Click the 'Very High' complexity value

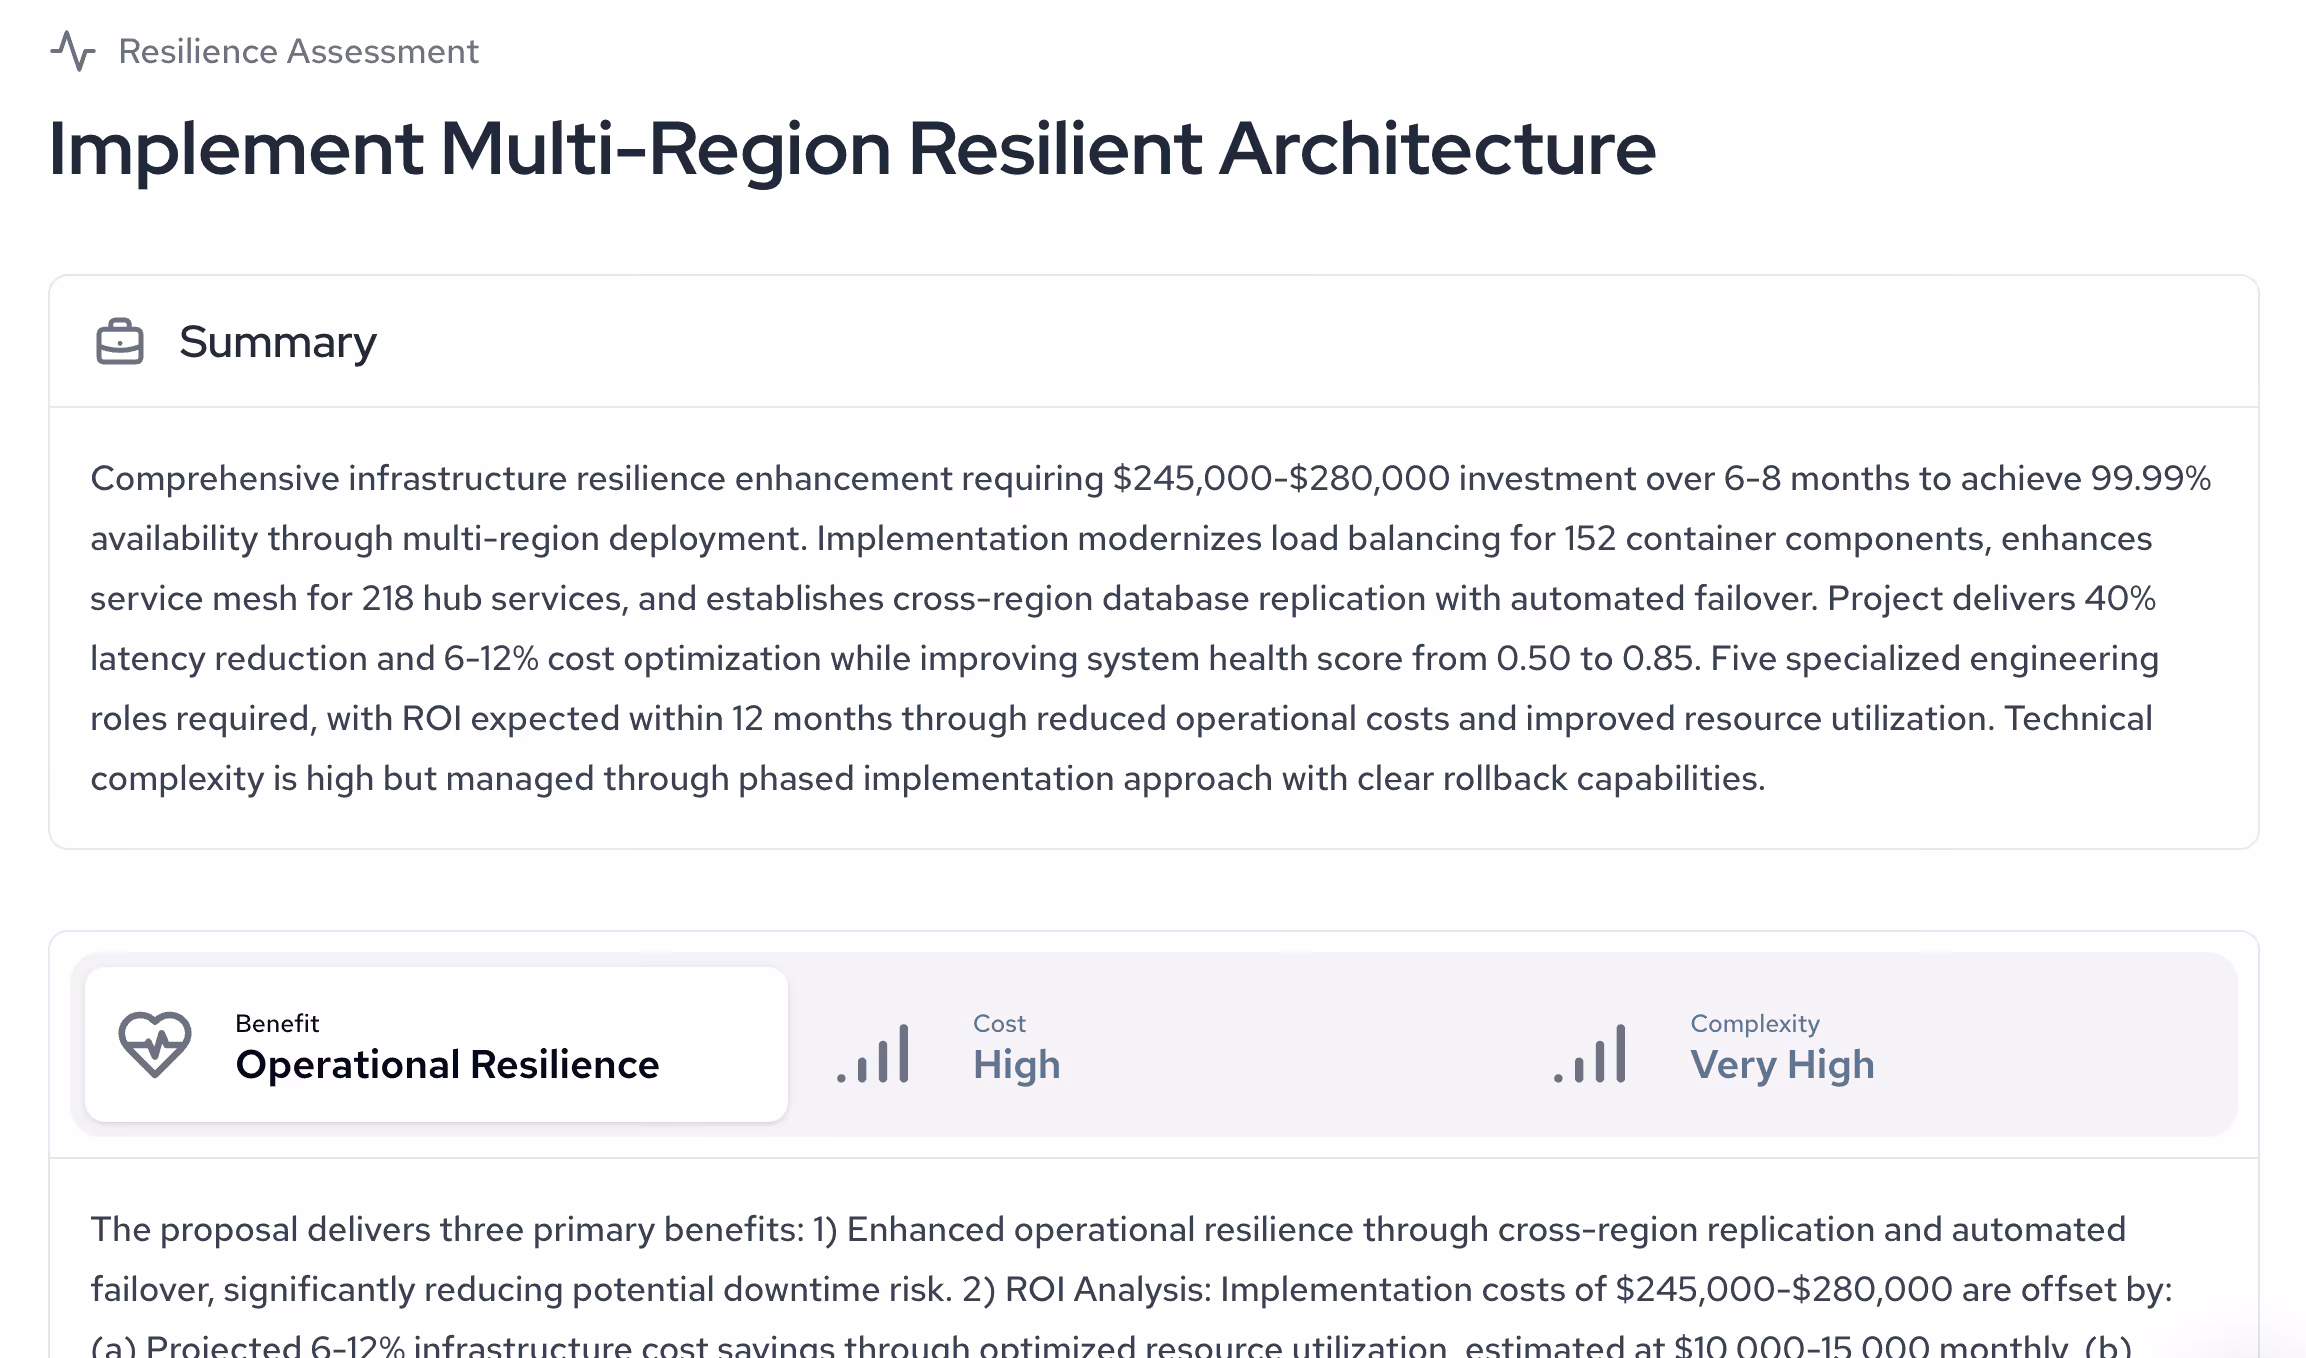(1782, 1065)
